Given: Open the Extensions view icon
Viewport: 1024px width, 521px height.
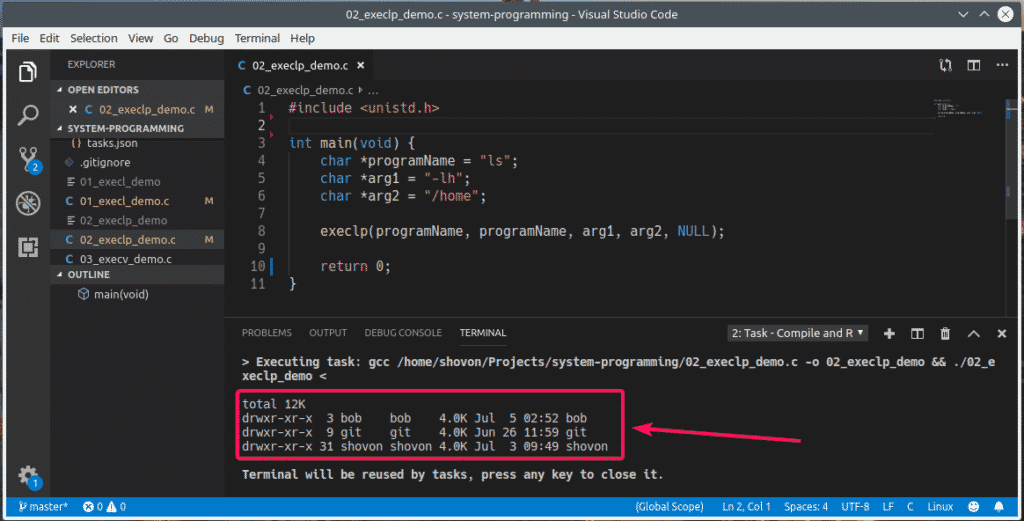Looking at the screenshot, I should [27, 246].
